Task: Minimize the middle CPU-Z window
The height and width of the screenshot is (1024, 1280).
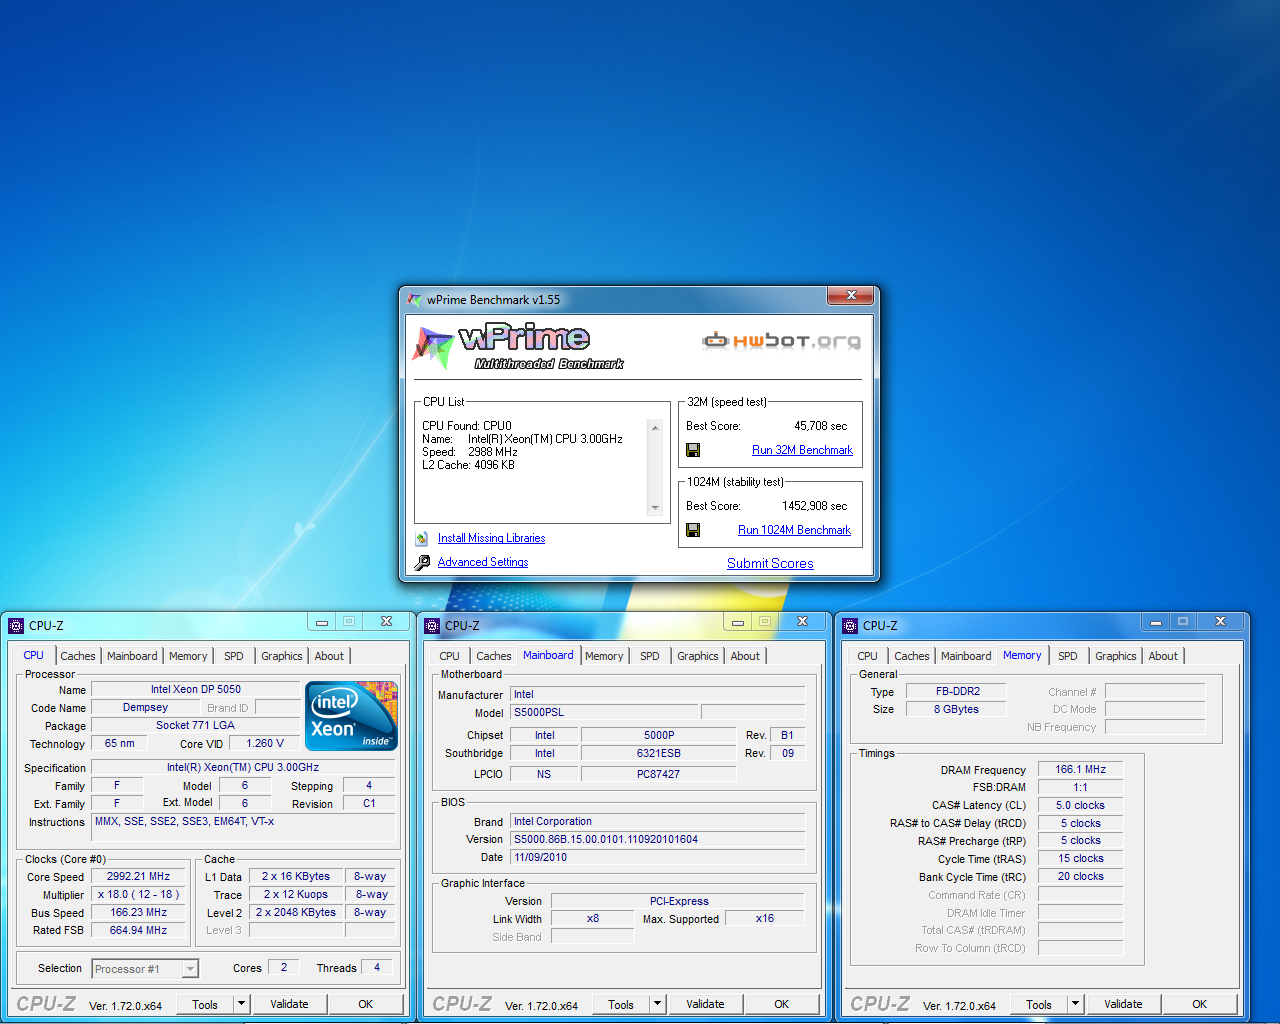Action: tap(738, 622)
